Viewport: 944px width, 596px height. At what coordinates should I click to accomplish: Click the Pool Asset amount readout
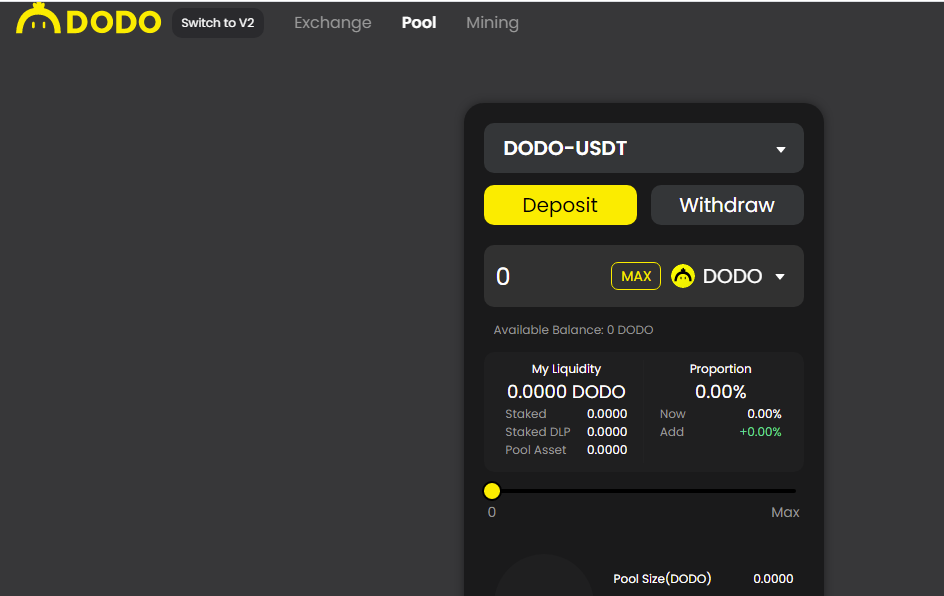[x=607, y=449]
